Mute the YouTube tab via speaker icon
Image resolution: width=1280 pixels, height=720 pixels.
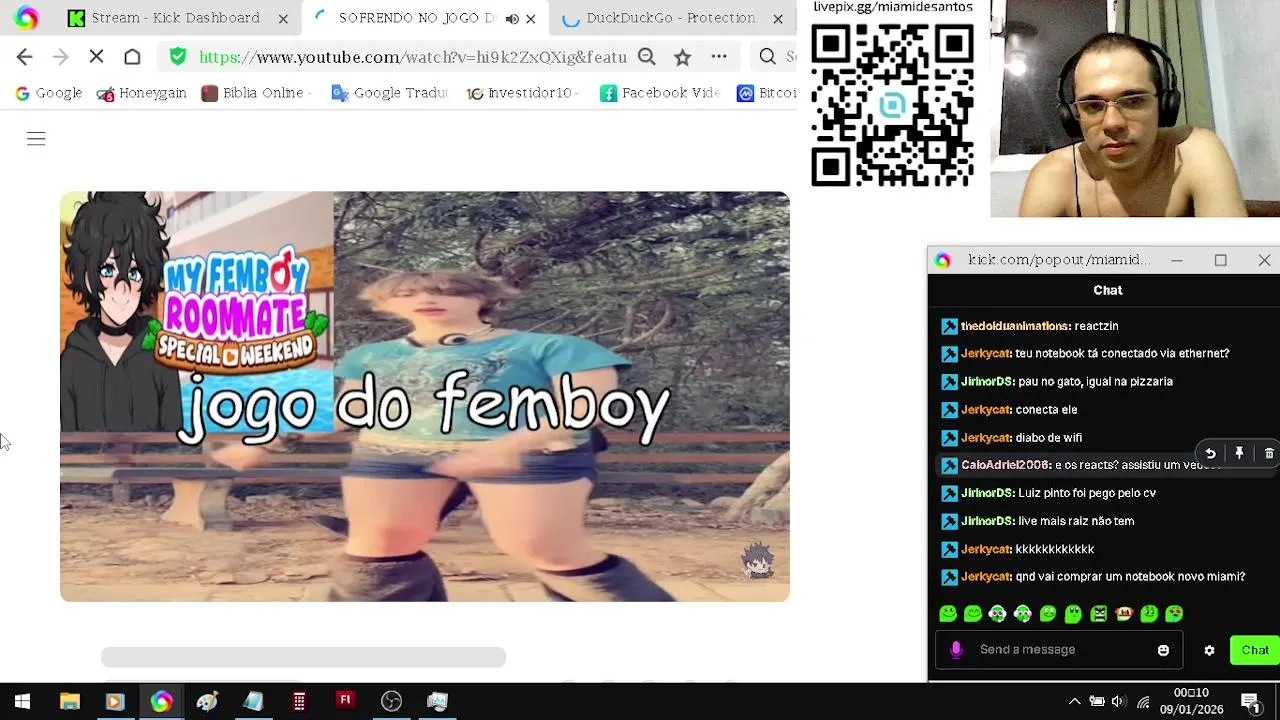pyautogui.click(x=512, y=18)
